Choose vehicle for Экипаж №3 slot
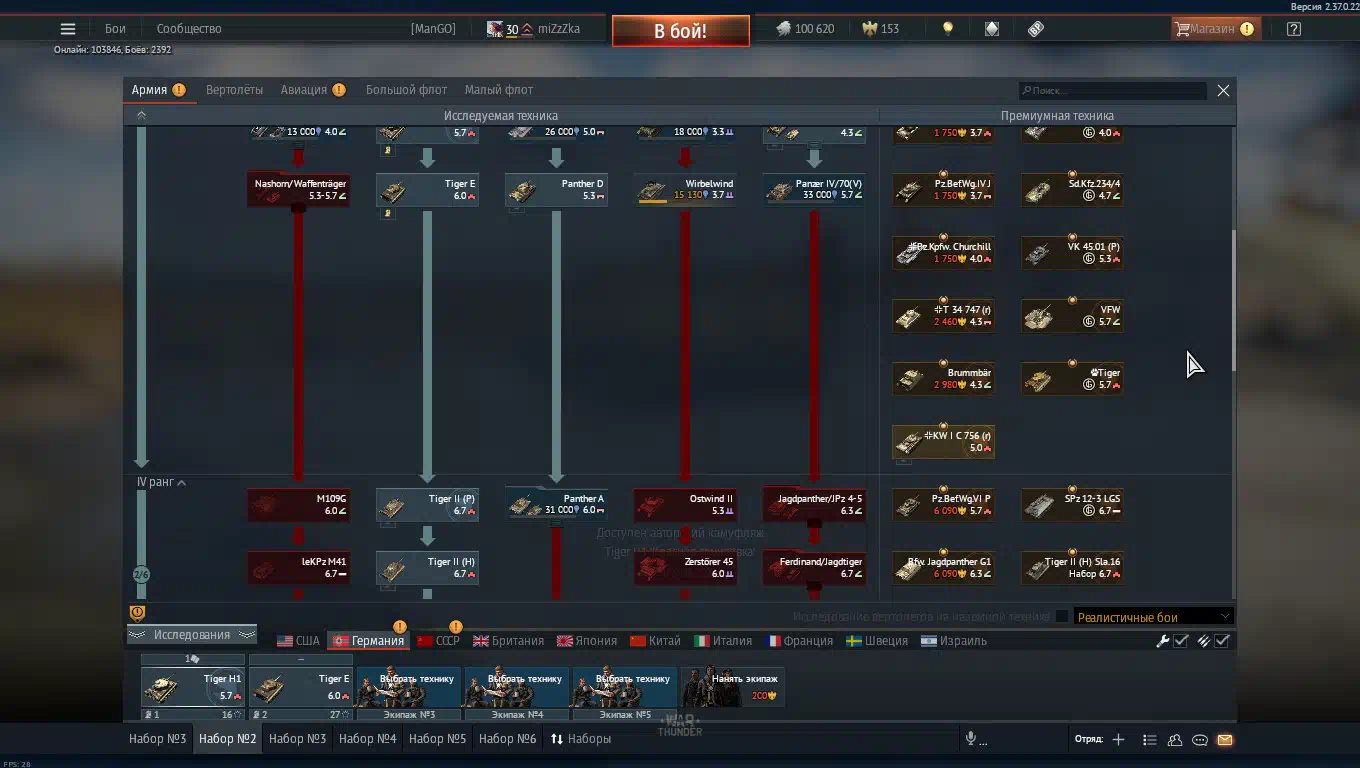Screen dimensions: 1360x768 tap(409, 688)
